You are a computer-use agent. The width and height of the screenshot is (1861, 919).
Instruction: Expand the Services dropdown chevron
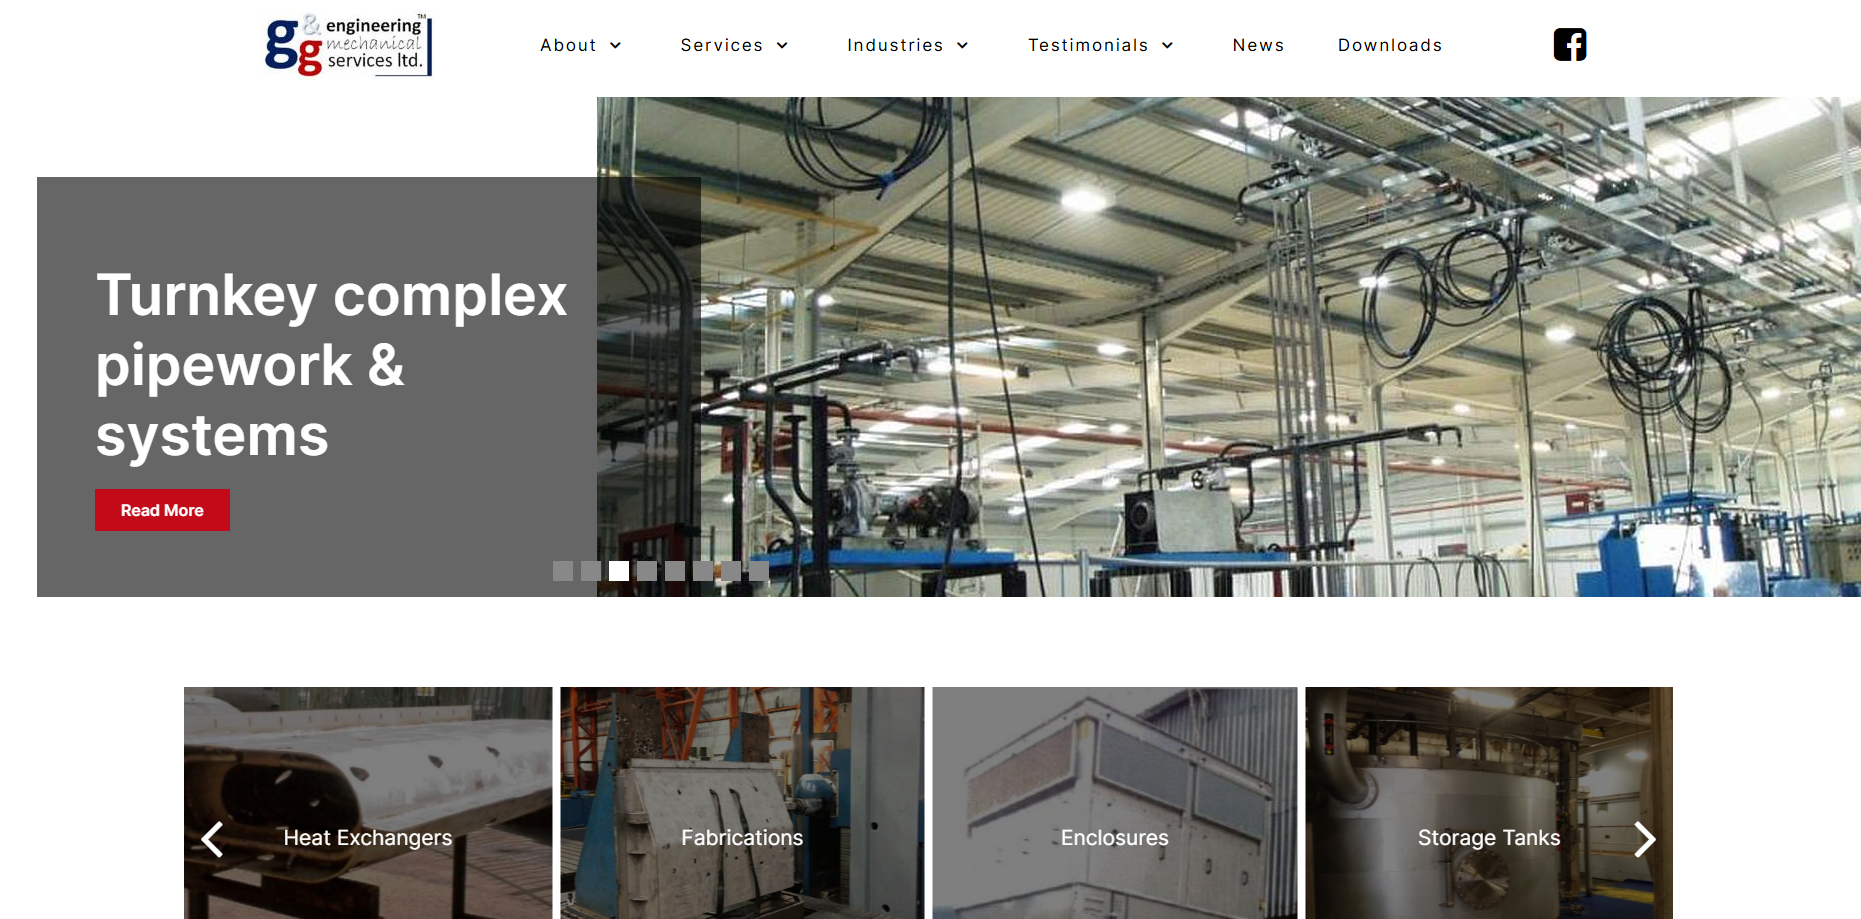pos(783,46)
